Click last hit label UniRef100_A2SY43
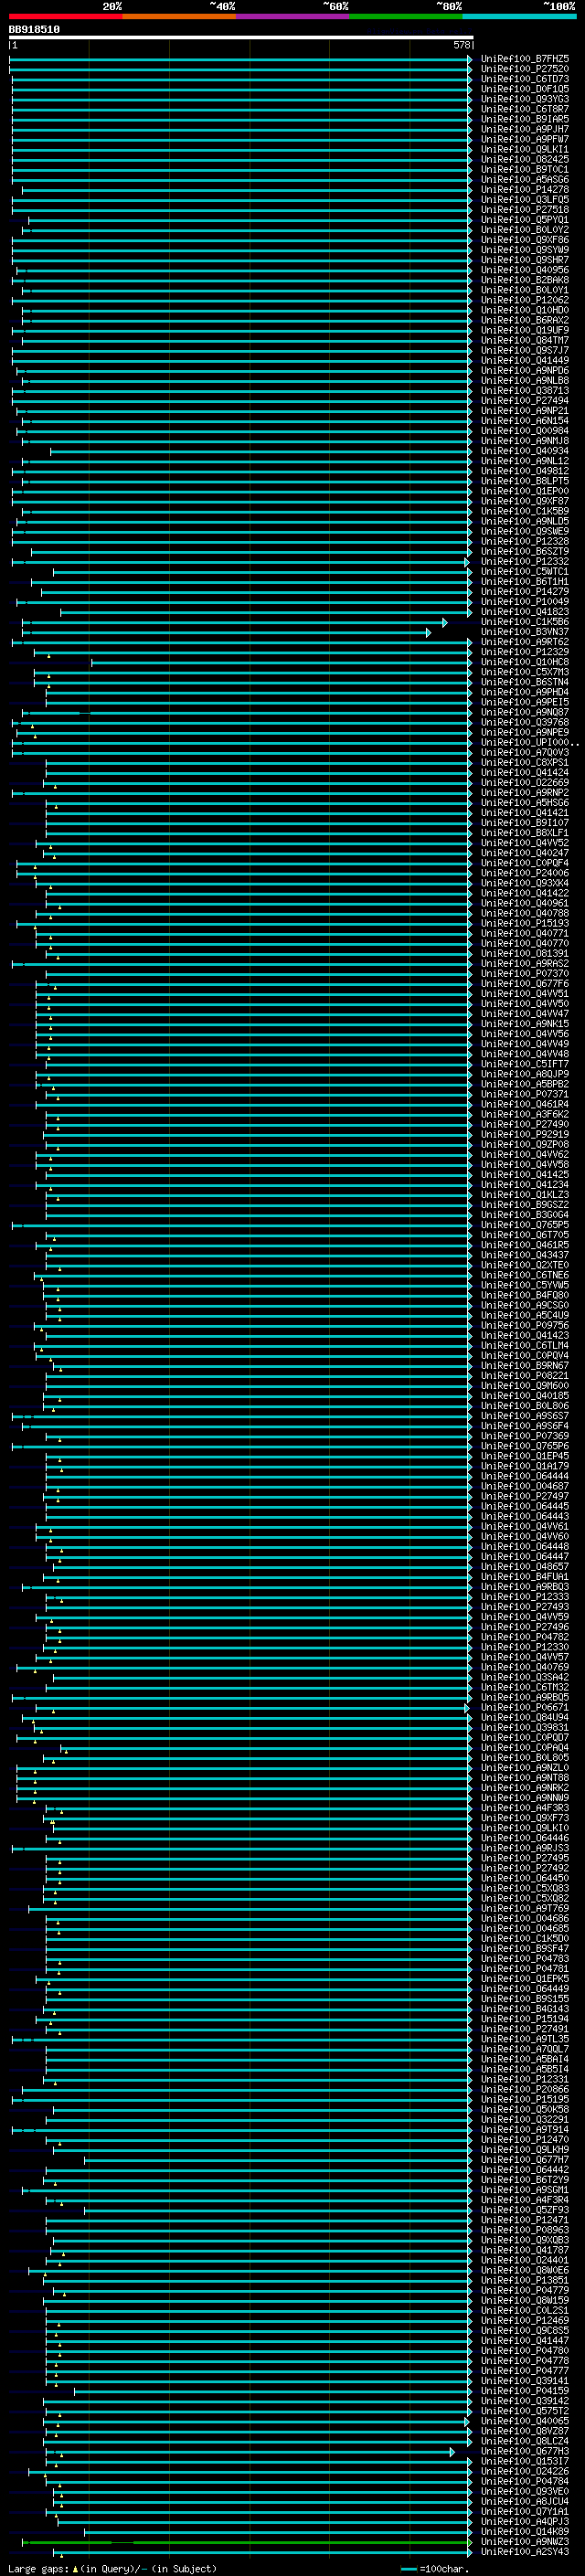Image resolution: width=585 pixels, height=2576 pixels. point(524,2551)
